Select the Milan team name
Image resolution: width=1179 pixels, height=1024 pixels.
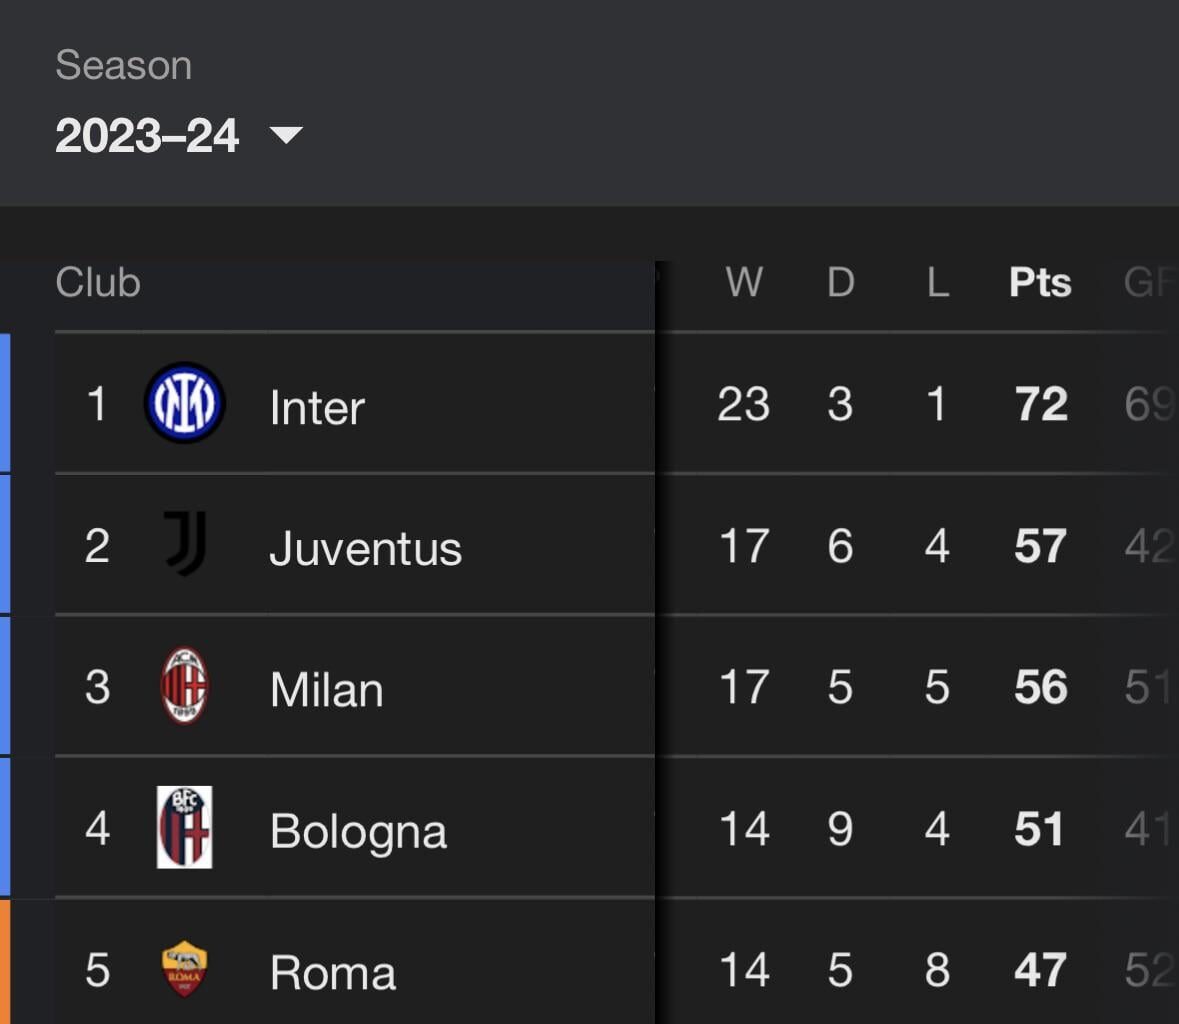point(327,690)
